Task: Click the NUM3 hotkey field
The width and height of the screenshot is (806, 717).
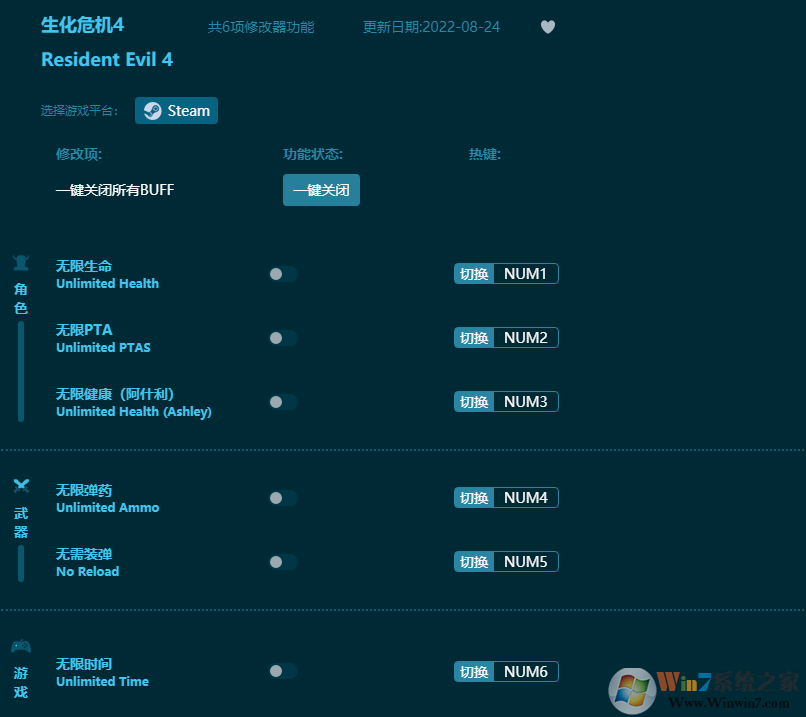Action: pos(526,402)
